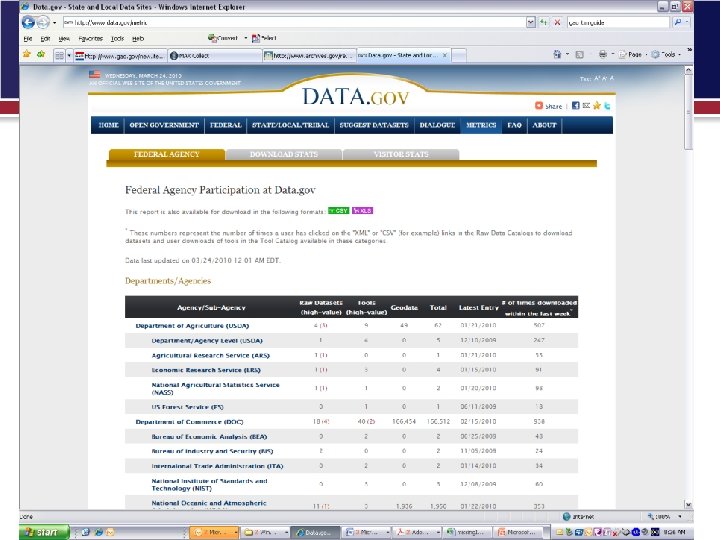The height and width of the screenshot is (540, 720).
Task: Download report via green CSV badge
Action: (338, 210)
